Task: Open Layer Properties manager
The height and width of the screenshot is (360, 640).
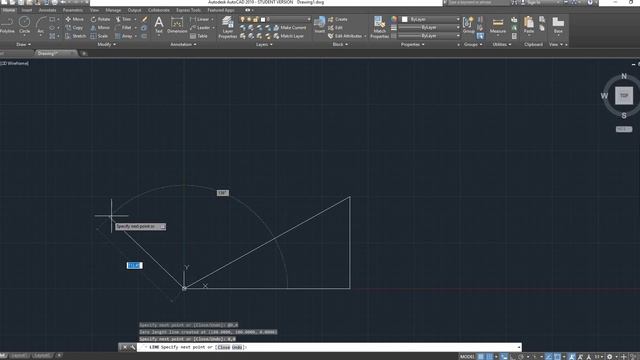Action: tap(228, 28)
